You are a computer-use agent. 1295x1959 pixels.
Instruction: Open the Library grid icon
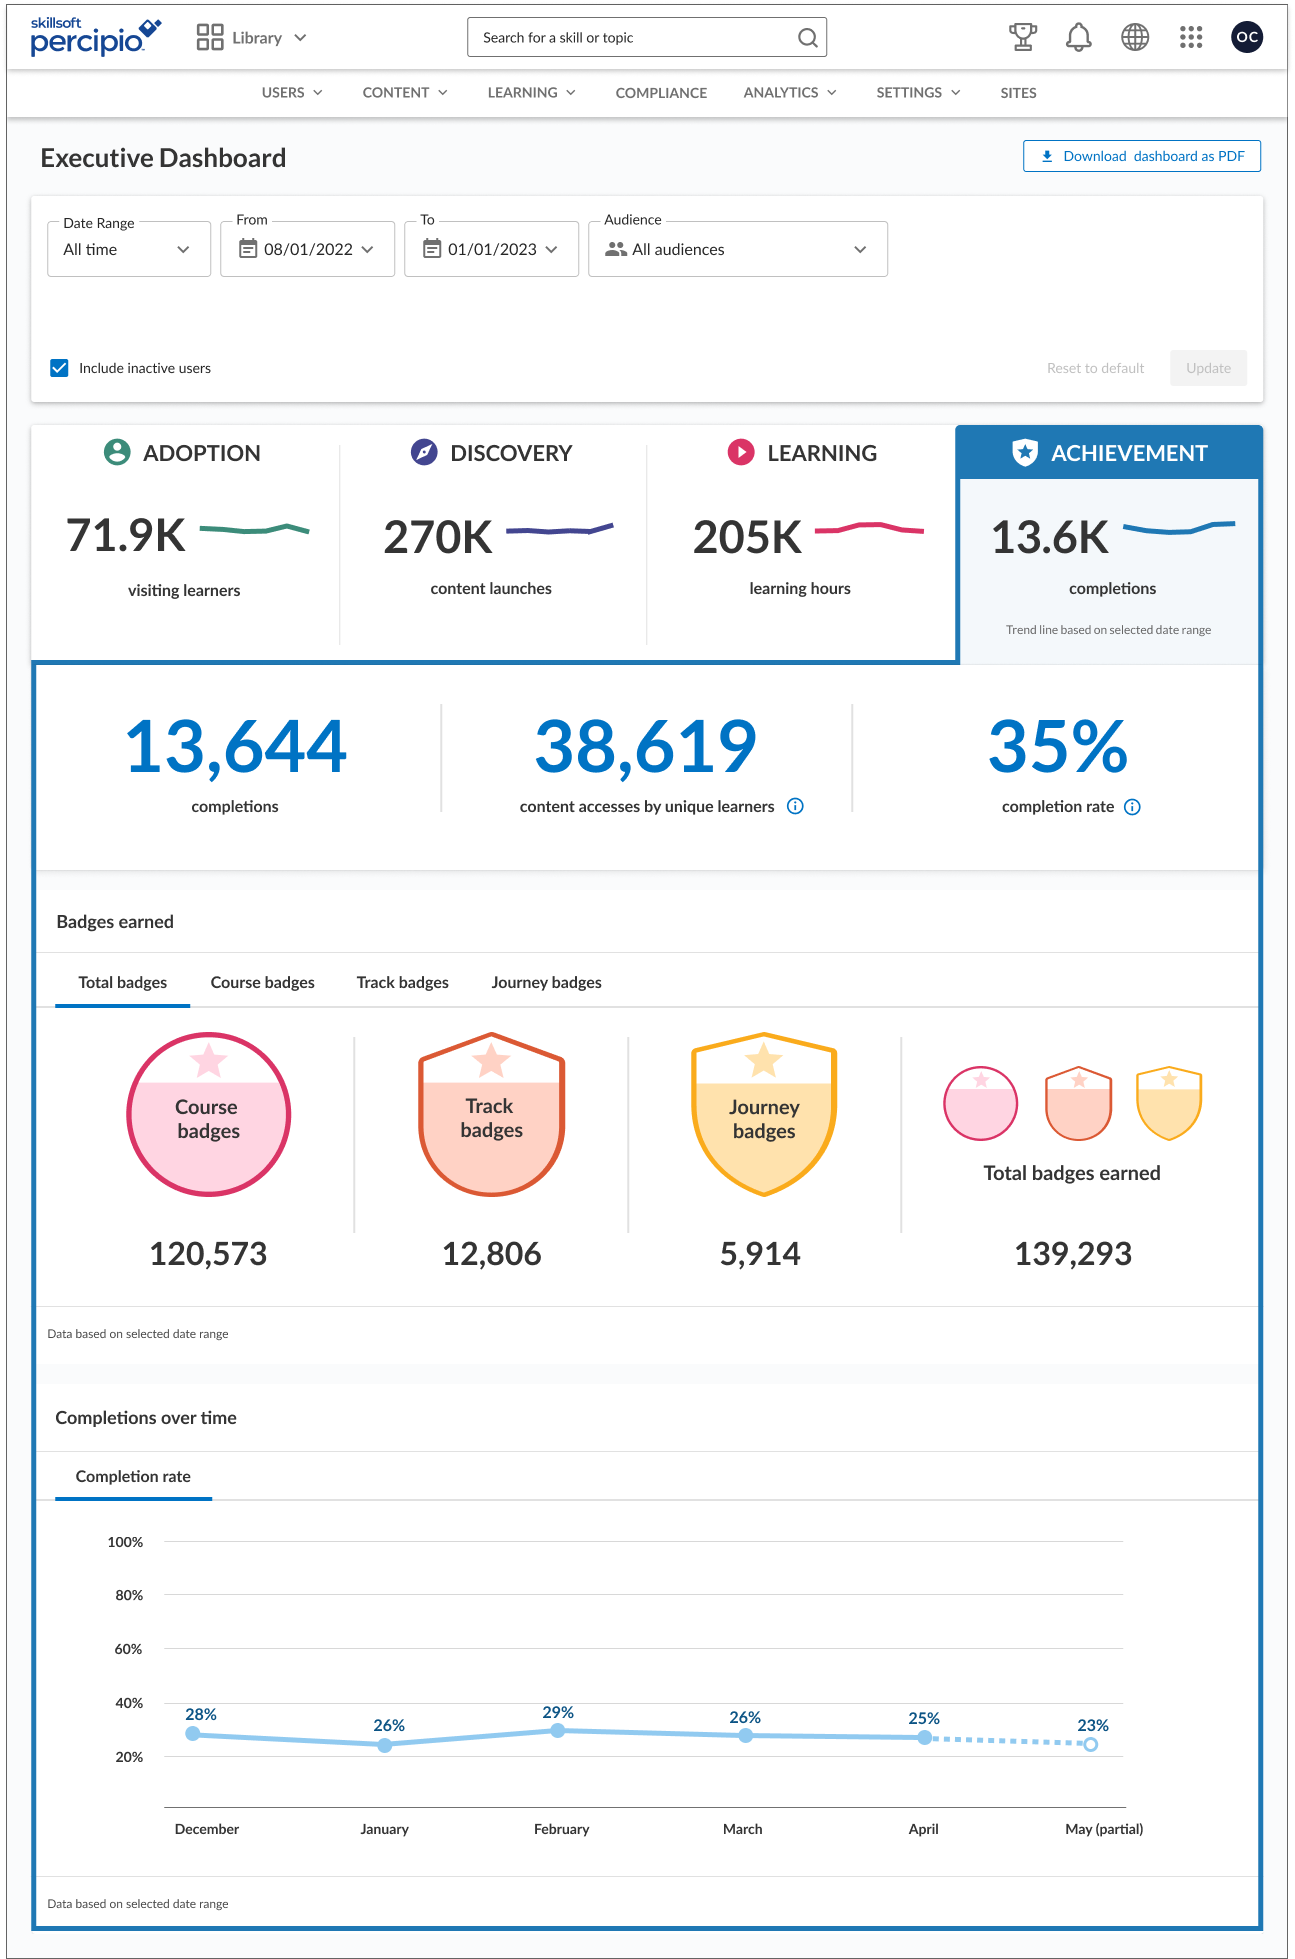pos(210,37)
